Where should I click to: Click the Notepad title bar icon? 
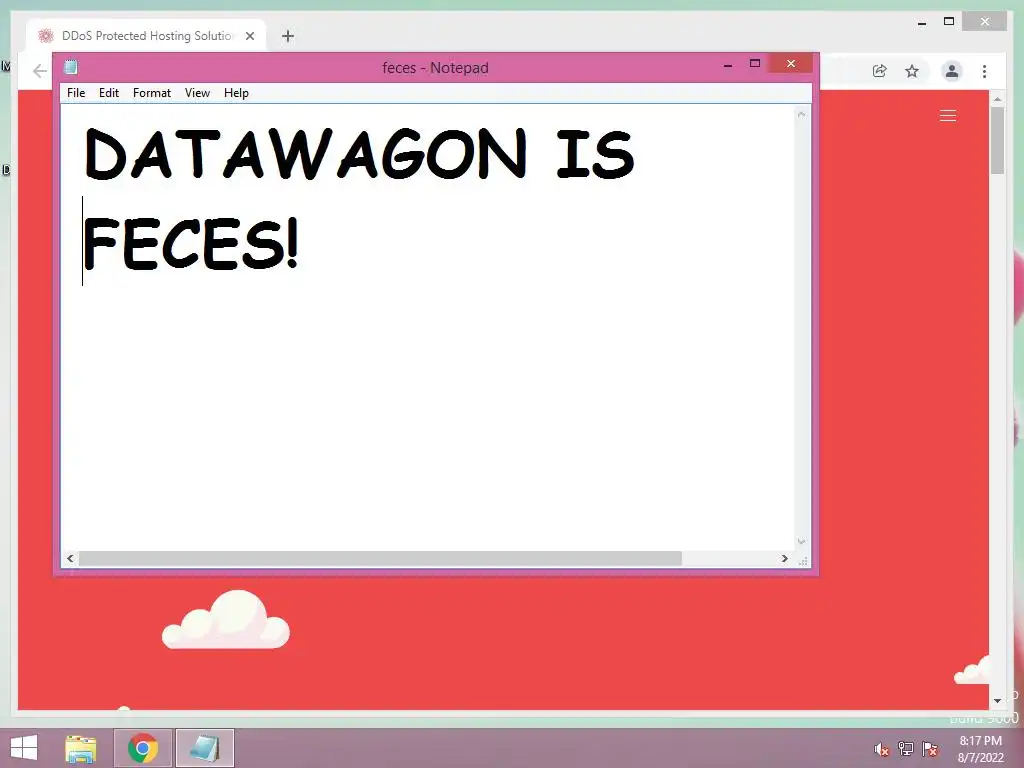(71, 67)
